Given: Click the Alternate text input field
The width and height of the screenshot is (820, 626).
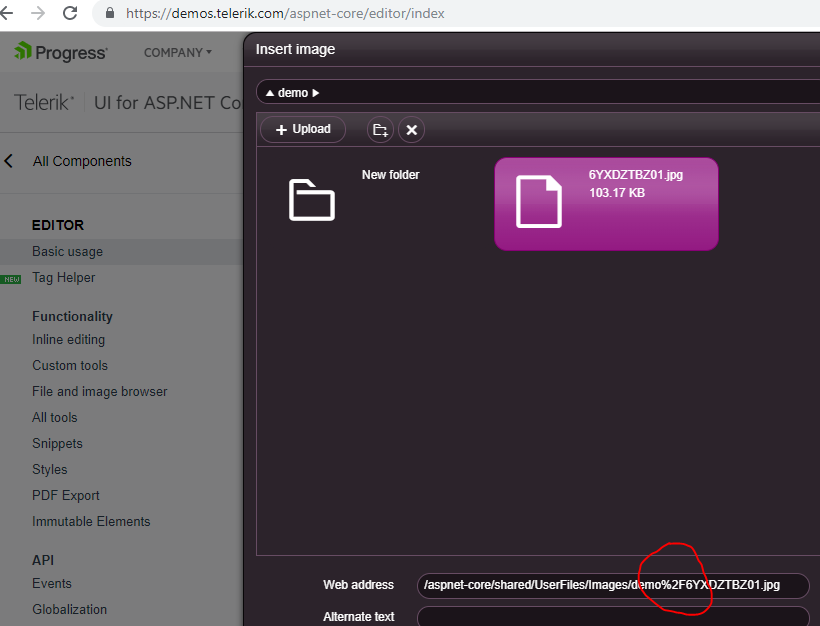Looking at the screenshot, I should coord(613,617).
